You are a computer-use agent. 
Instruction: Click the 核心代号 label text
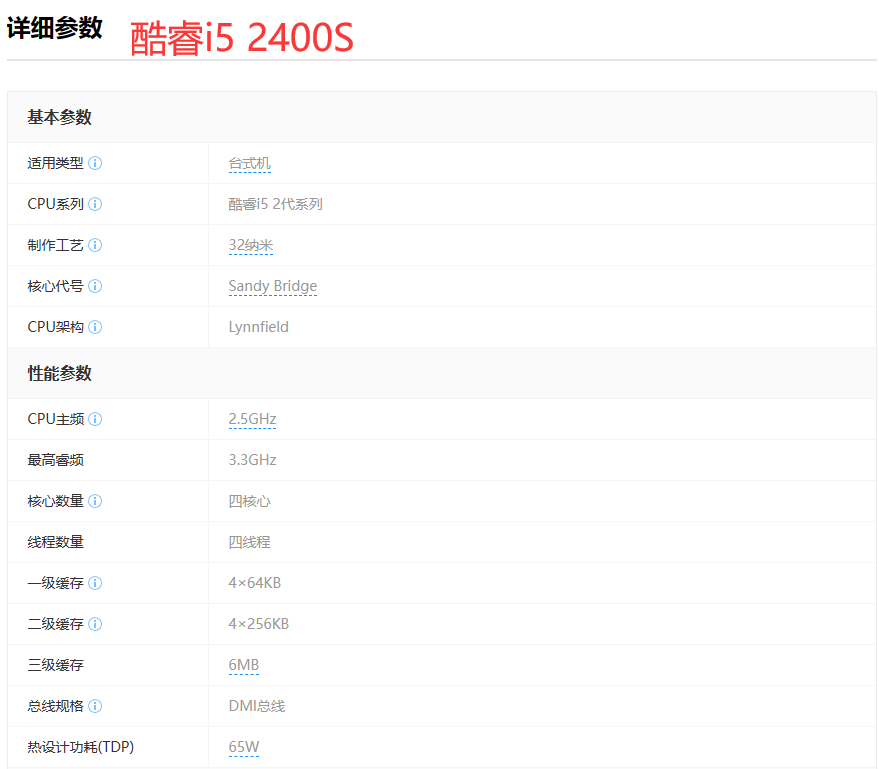[55, 286]
